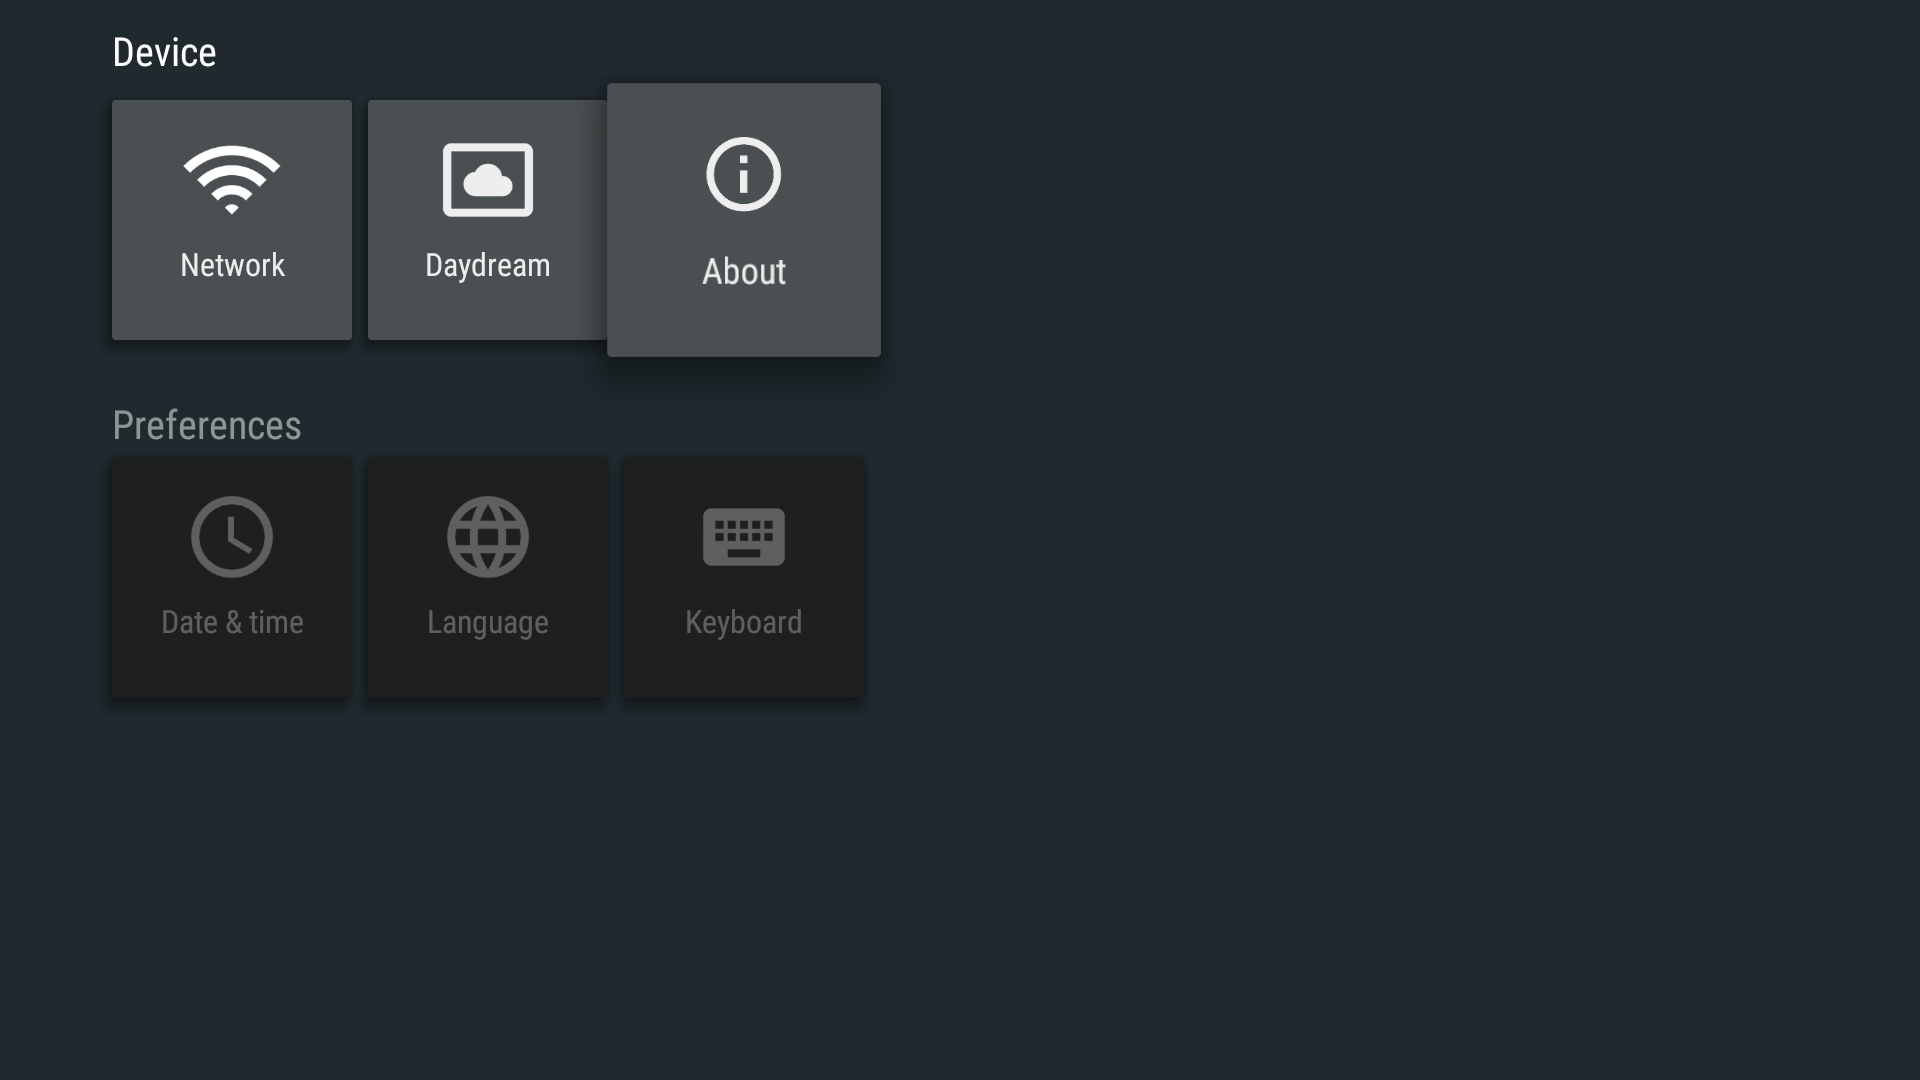
Task: Select the keyboard icon
Action: [x=744, y=537]
